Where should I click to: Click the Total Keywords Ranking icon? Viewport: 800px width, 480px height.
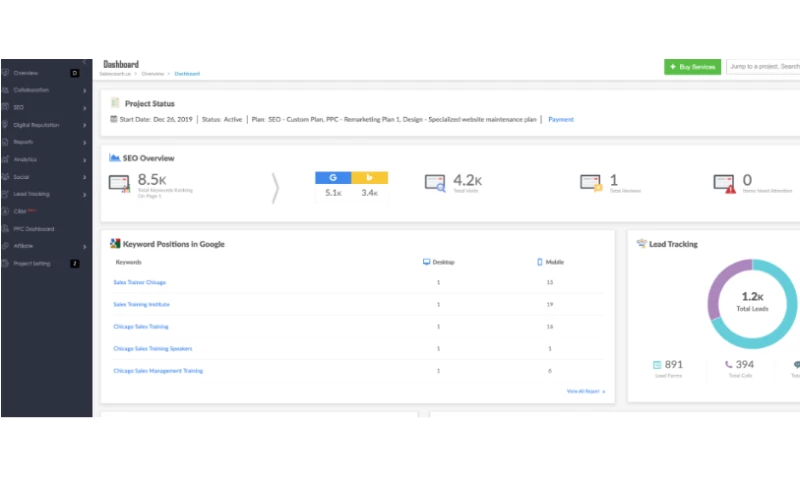121,183
